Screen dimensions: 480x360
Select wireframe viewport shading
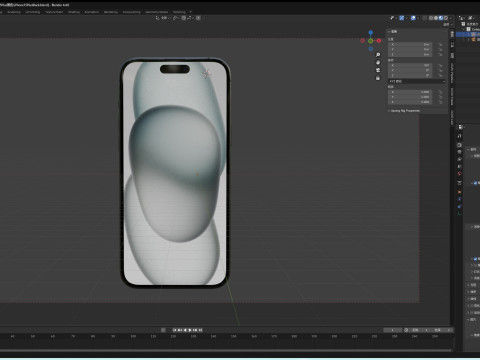(x=431, y=18)
